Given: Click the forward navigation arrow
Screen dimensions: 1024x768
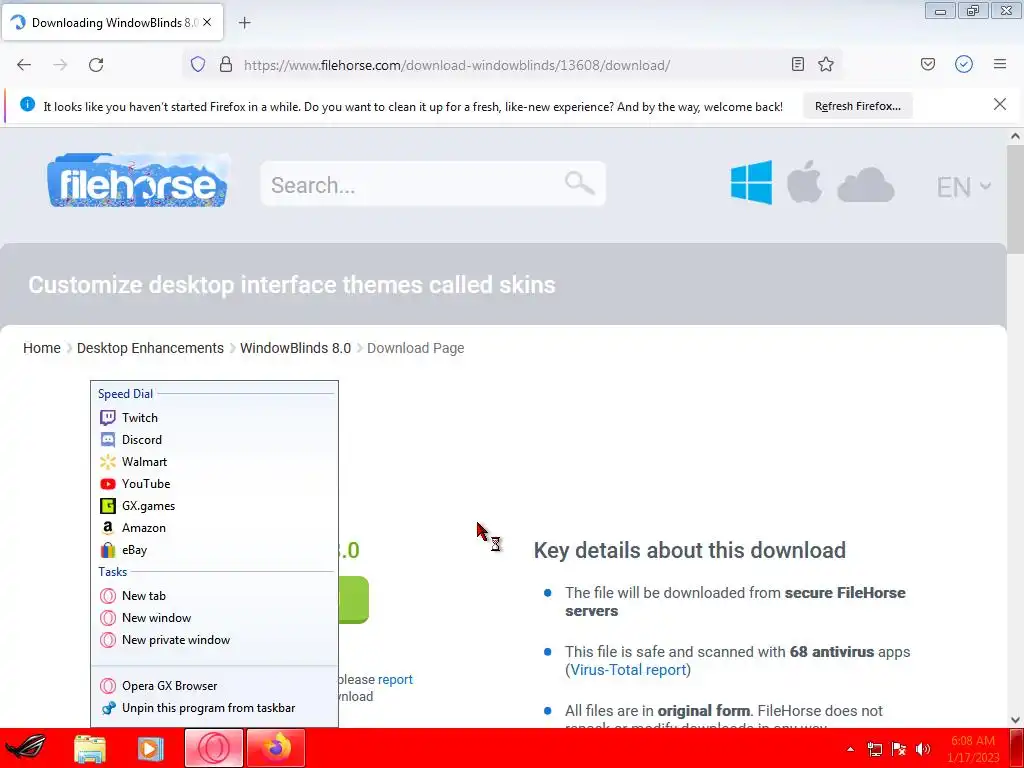Looking at the screenshot, I should click(x=60, y=65).
